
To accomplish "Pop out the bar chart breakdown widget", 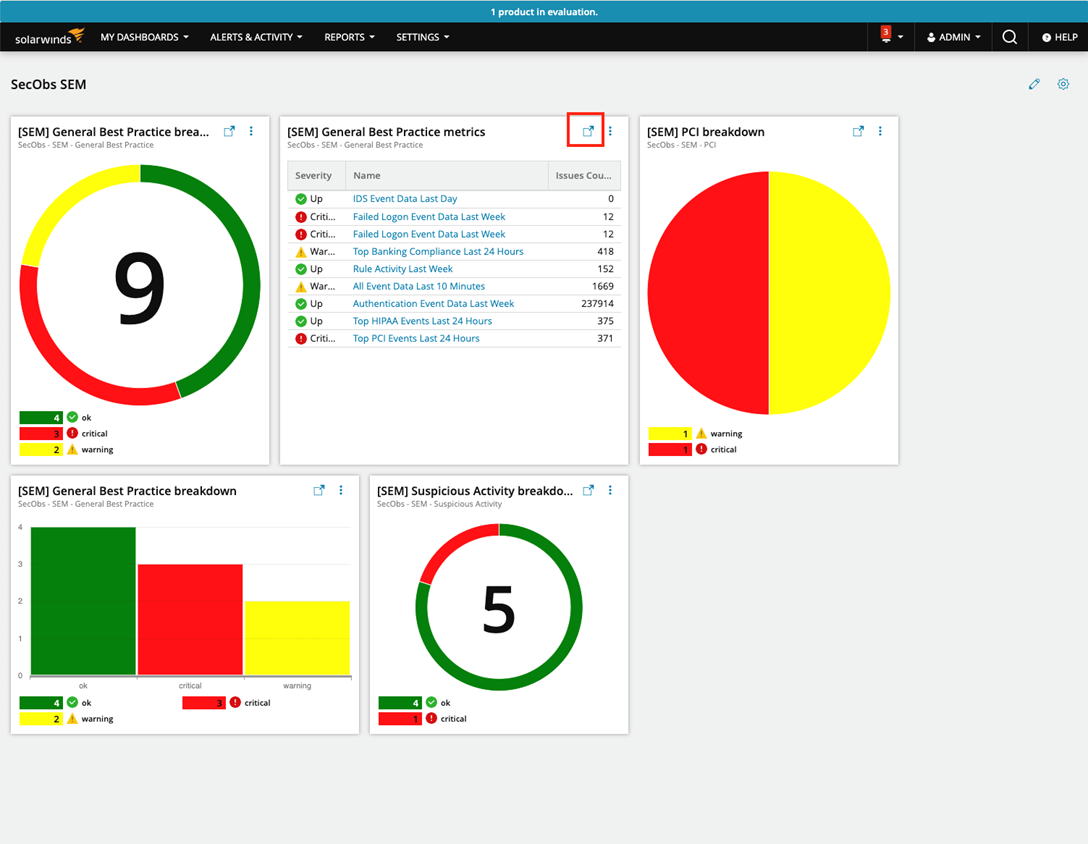I will click(318, 490).
